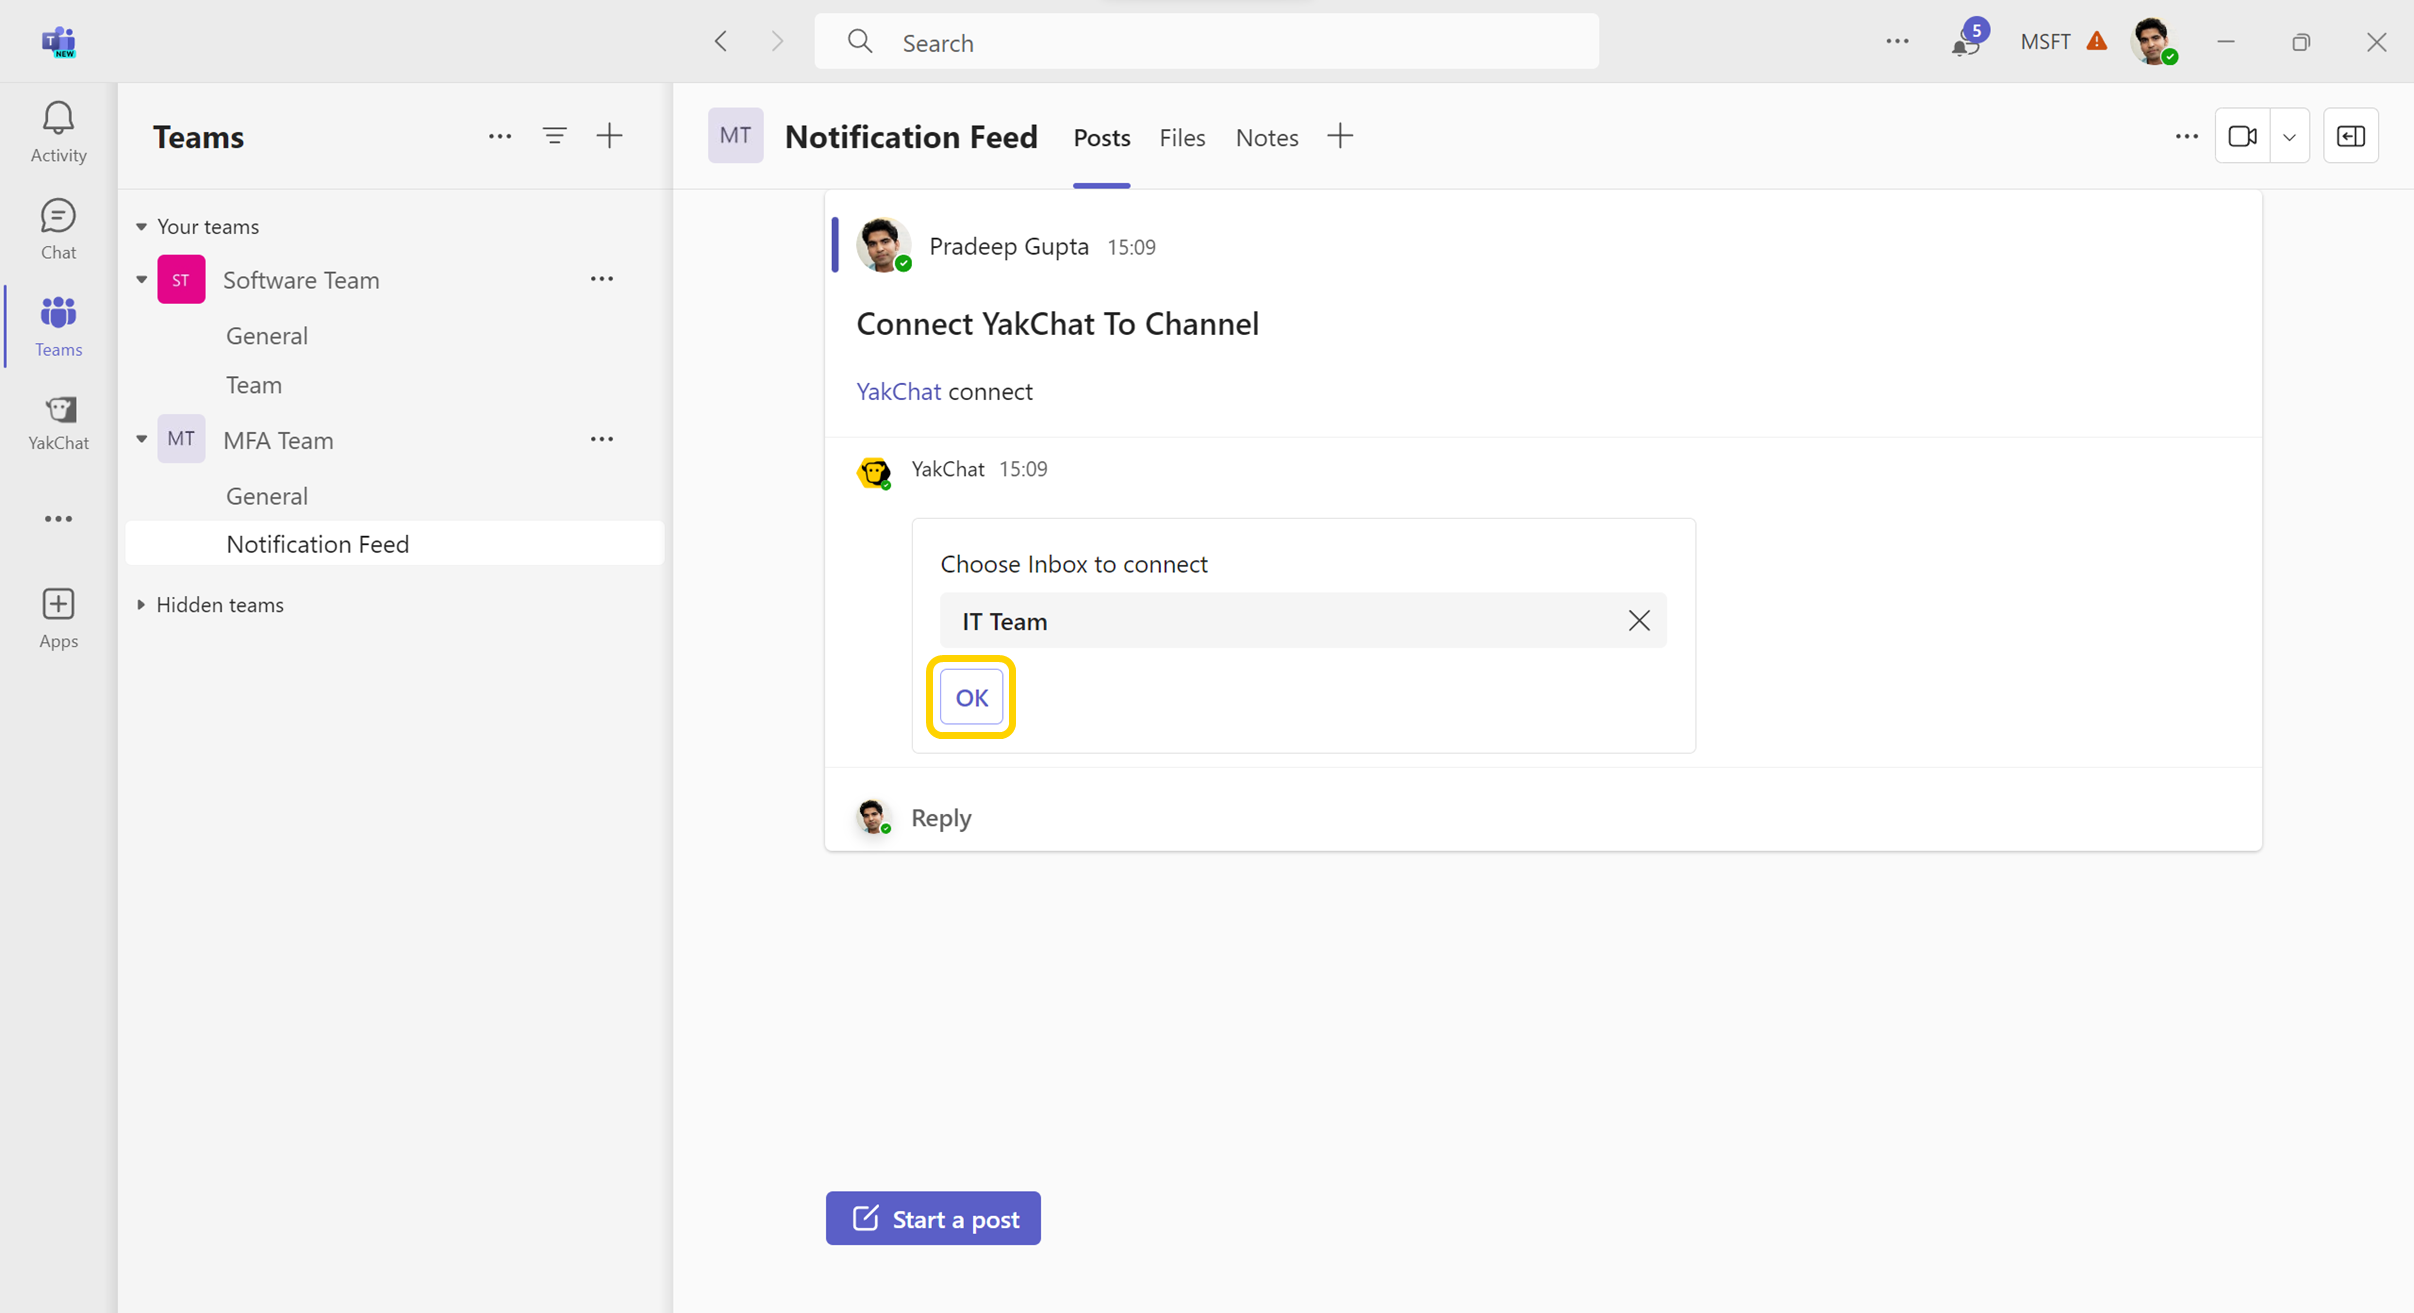Click in the Search field
Screen dimensions: 2414x1313
(1206, 41)
